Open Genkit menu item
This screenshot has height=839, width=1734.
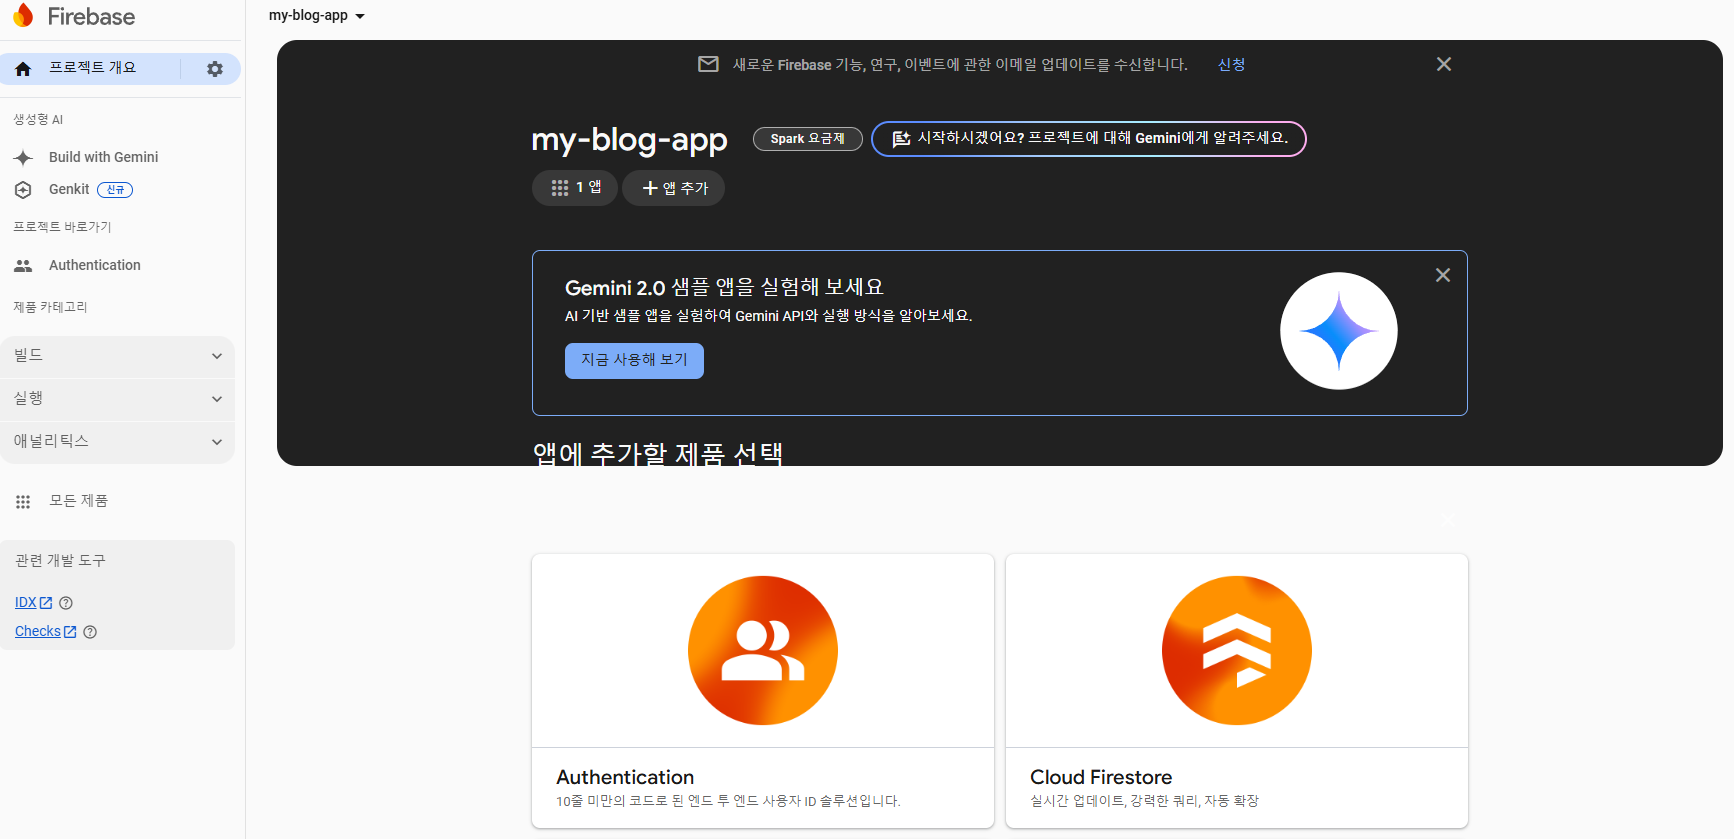point(69,190)
